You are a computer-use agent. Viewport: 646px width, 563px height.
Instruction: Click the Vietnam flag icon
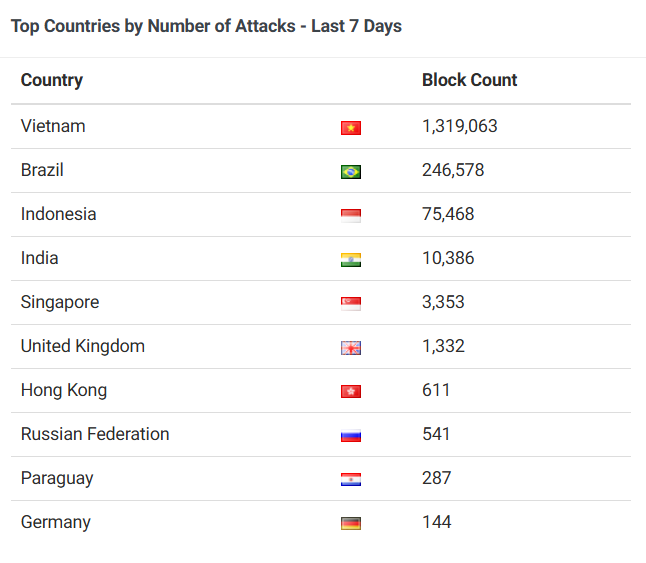350,128
